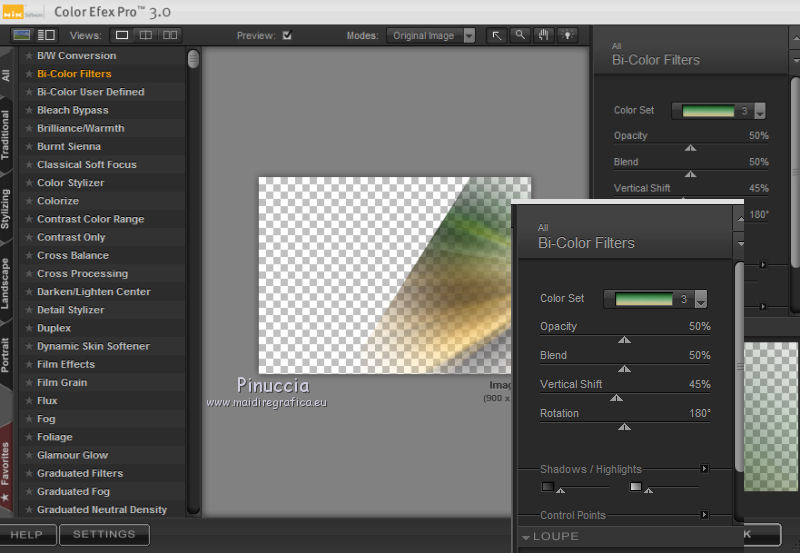Open the Modes dropdown showing Original Image
800x553 pixels.
pos(431,36)
